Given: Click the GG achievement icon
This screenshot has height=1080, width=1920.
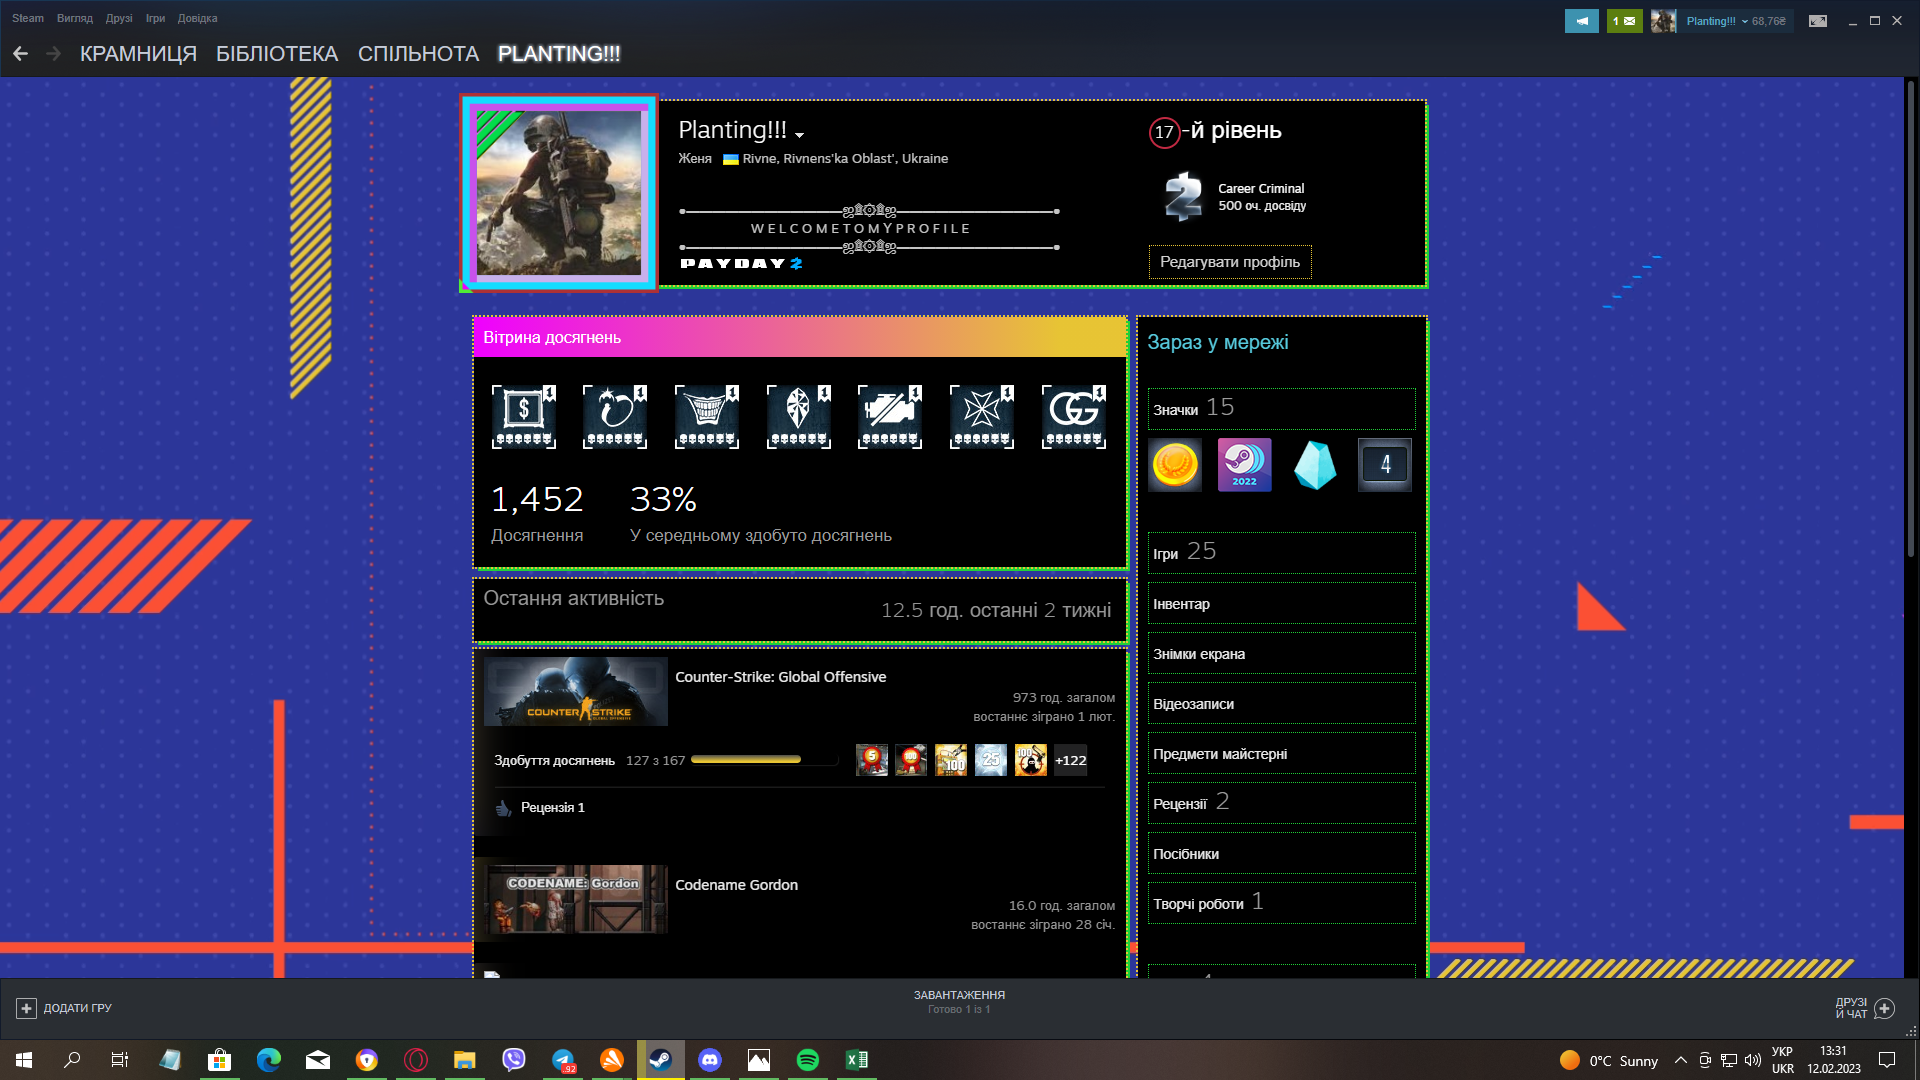Looking at the screenshot, I should (x=1074, y=417).
